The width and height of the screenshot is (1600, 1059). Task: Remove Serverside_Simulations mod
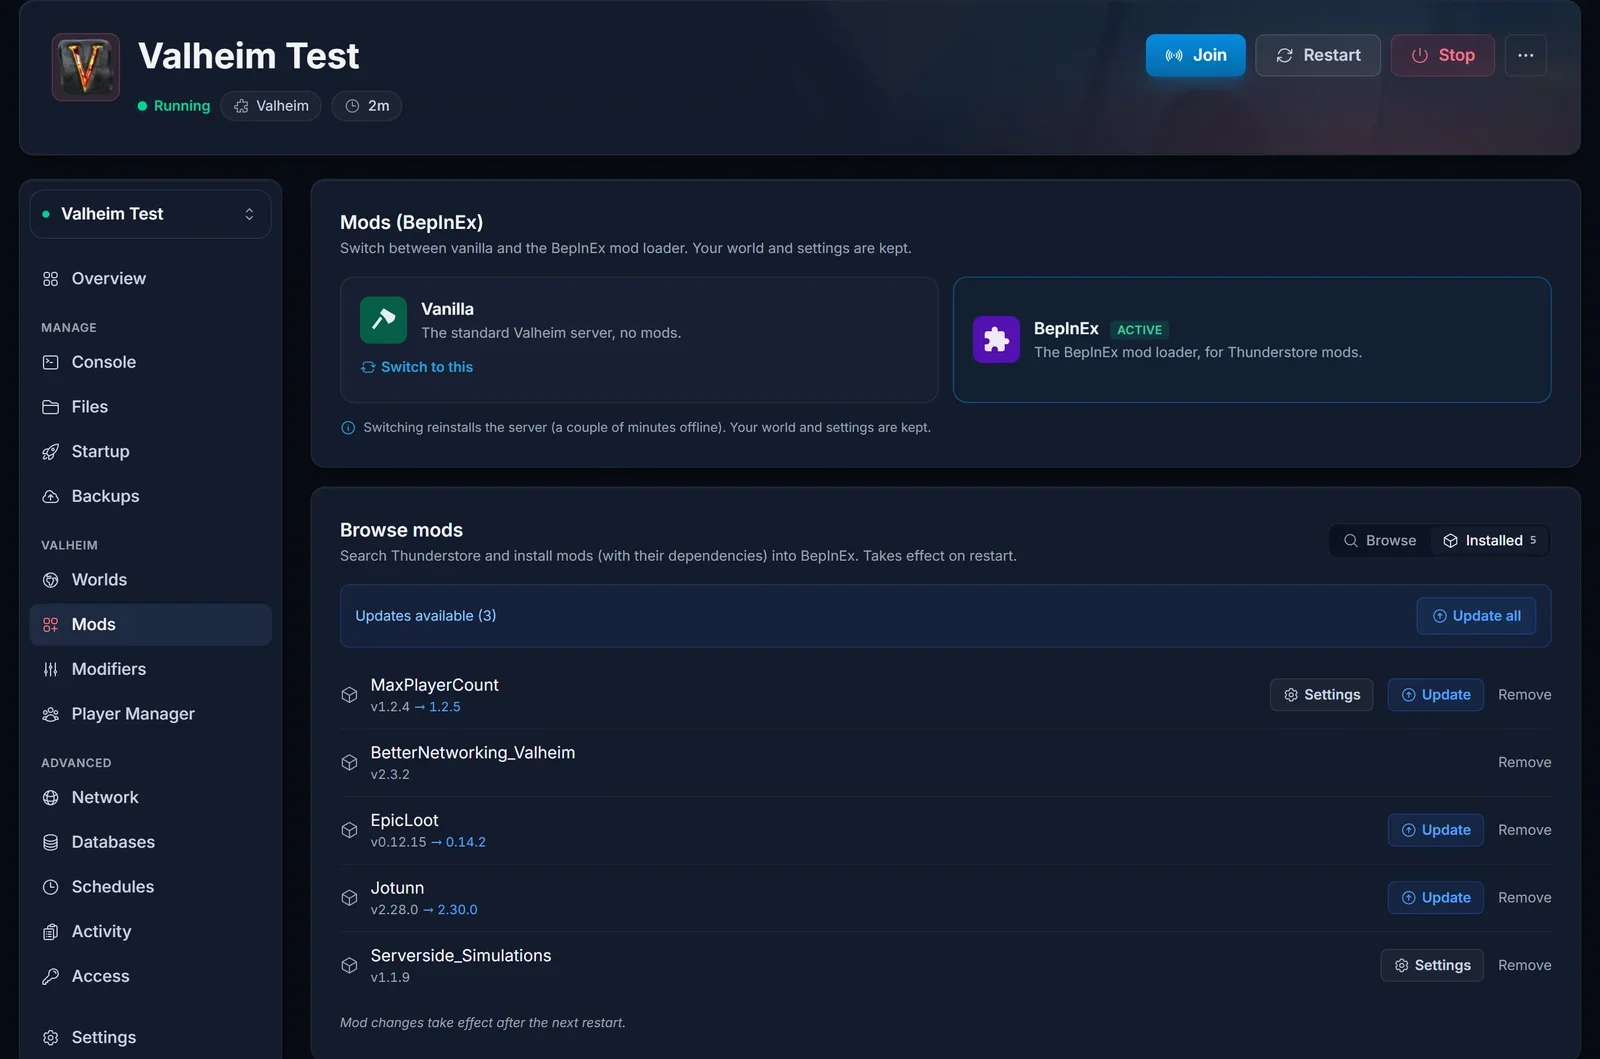click(1524, 965)
